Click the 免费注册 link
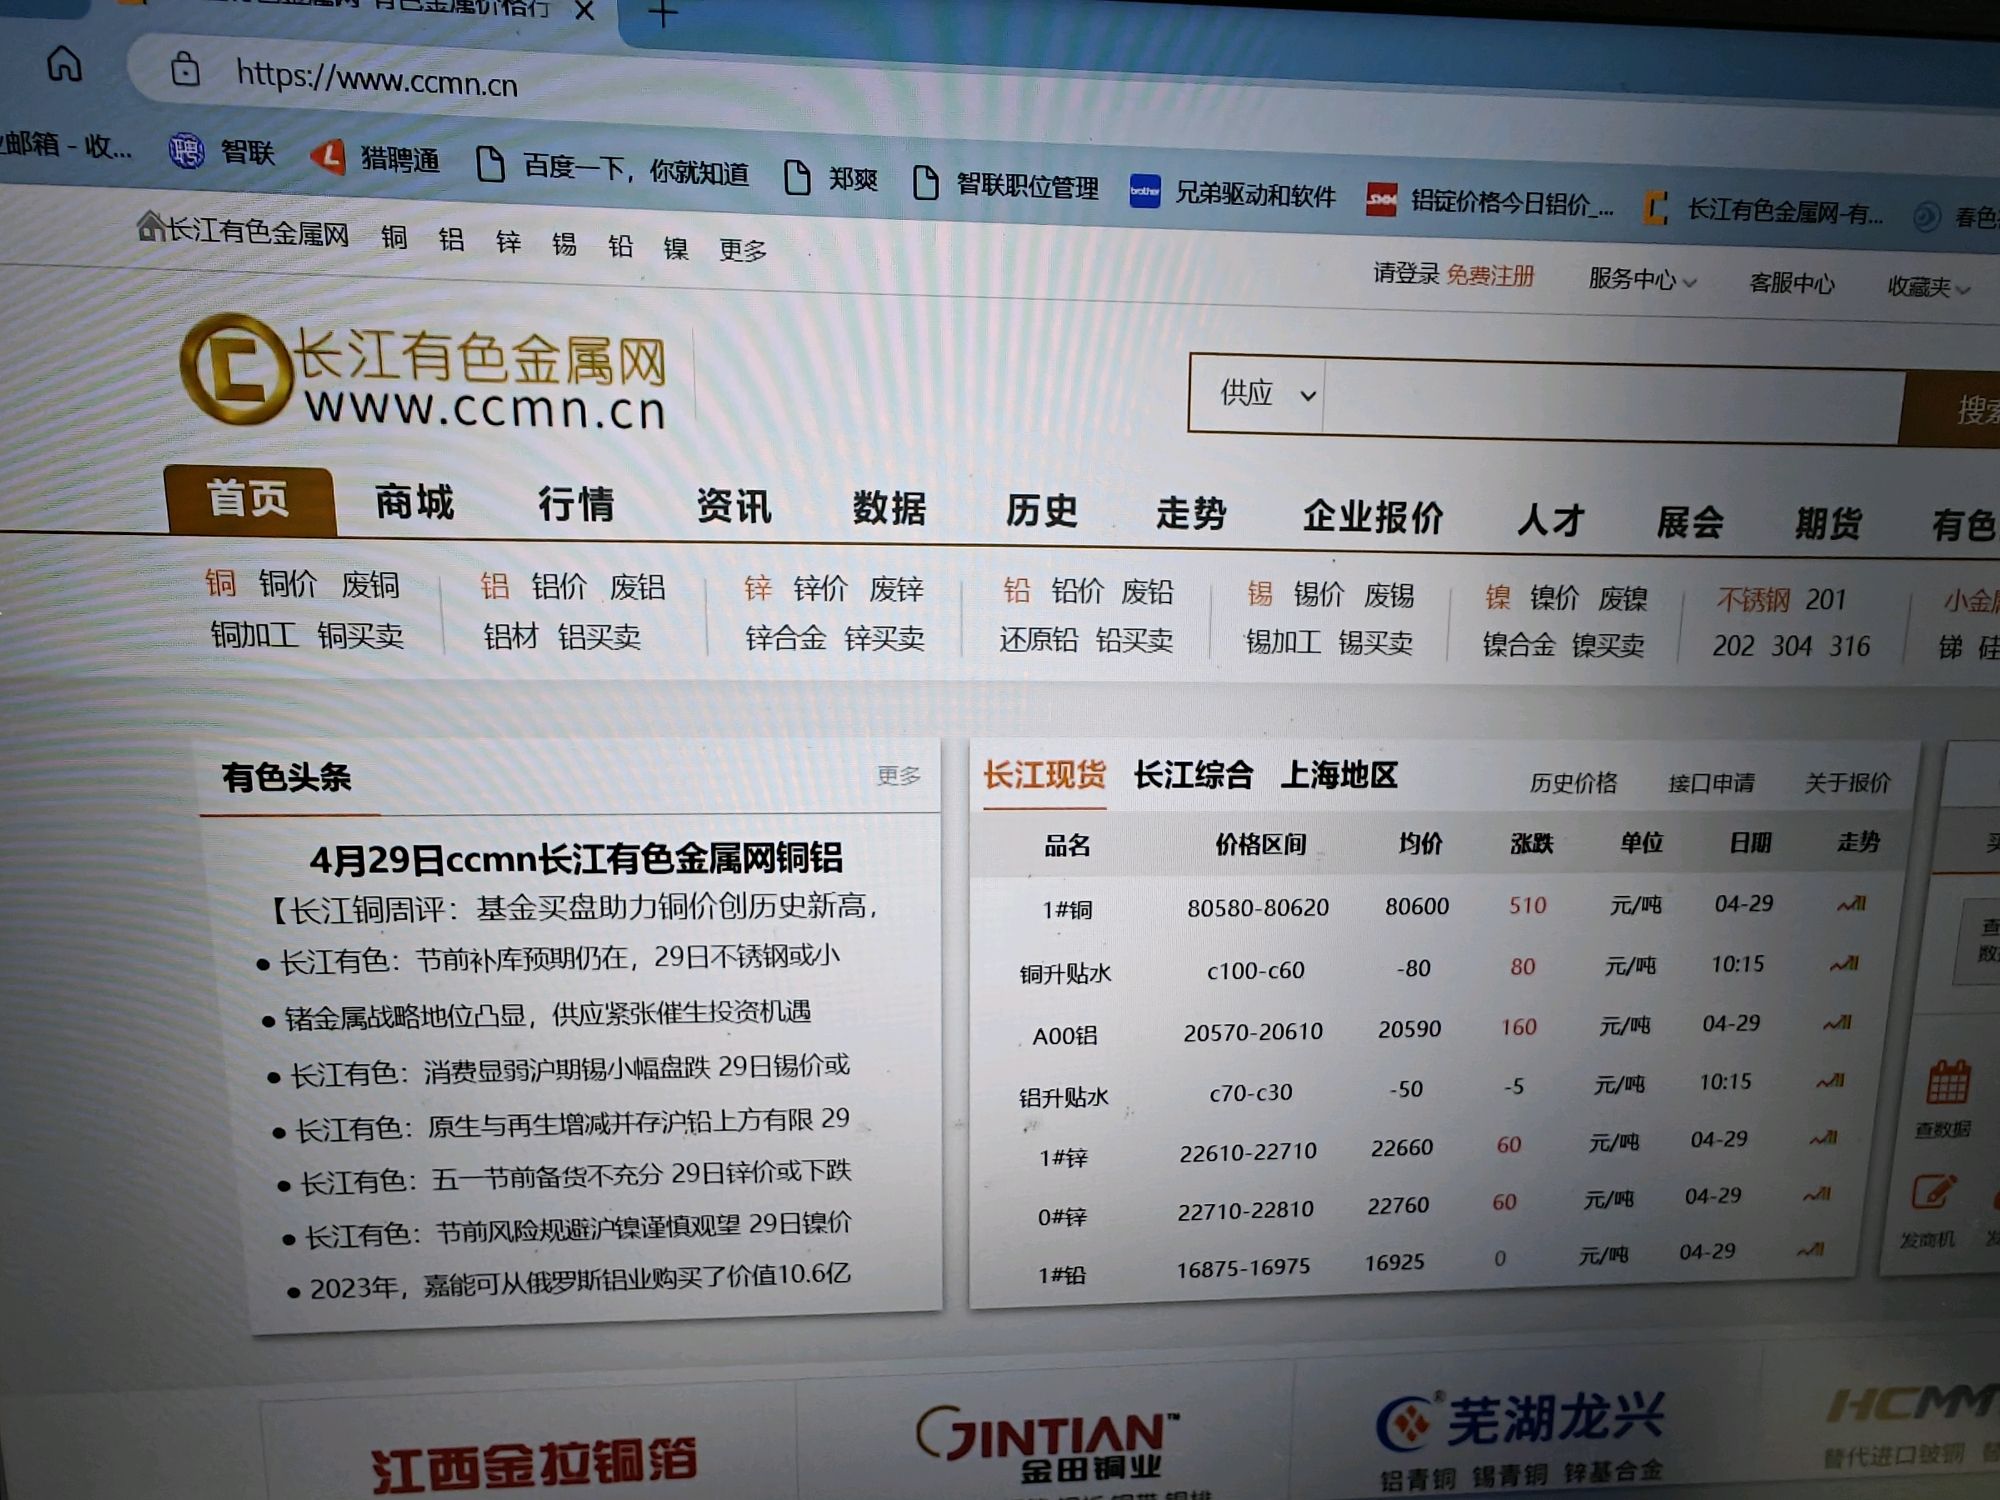The width and height of the screenshot is (2000, 1500). [1489, 275]
